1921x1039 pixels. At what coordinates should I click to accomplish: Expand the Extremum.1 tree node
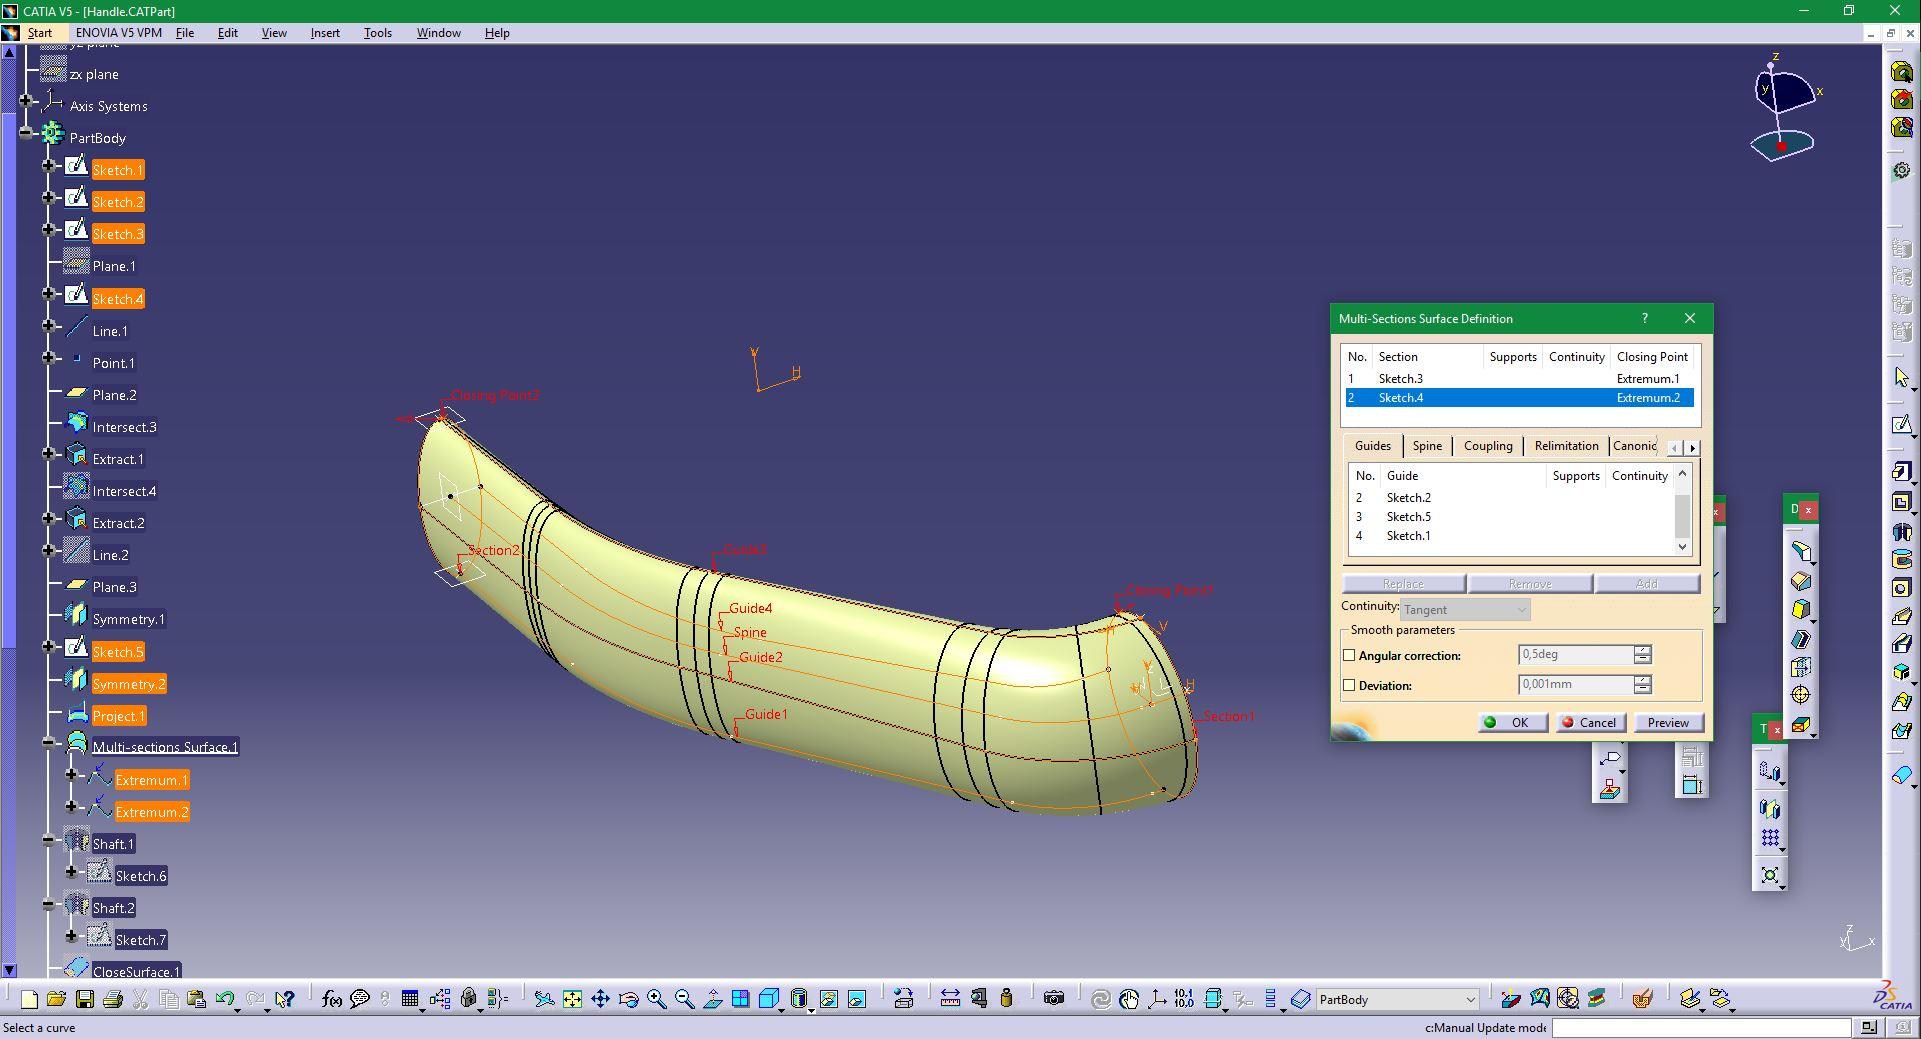[71, 775]
